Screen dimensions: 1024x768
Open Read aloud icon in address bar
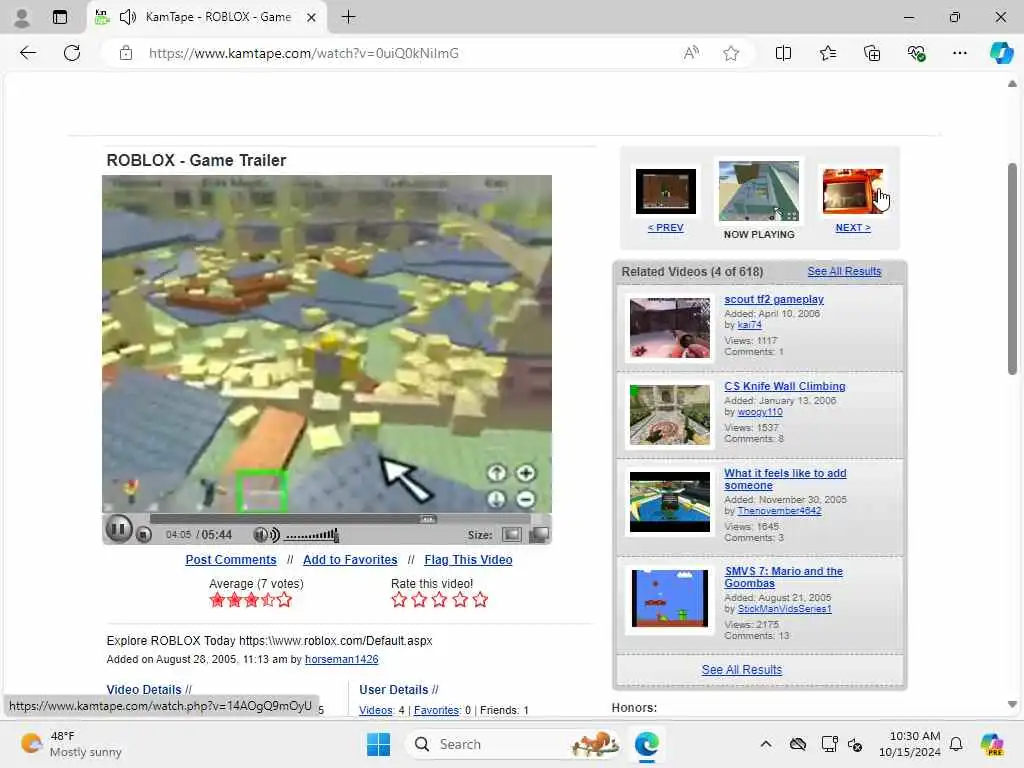691,53
